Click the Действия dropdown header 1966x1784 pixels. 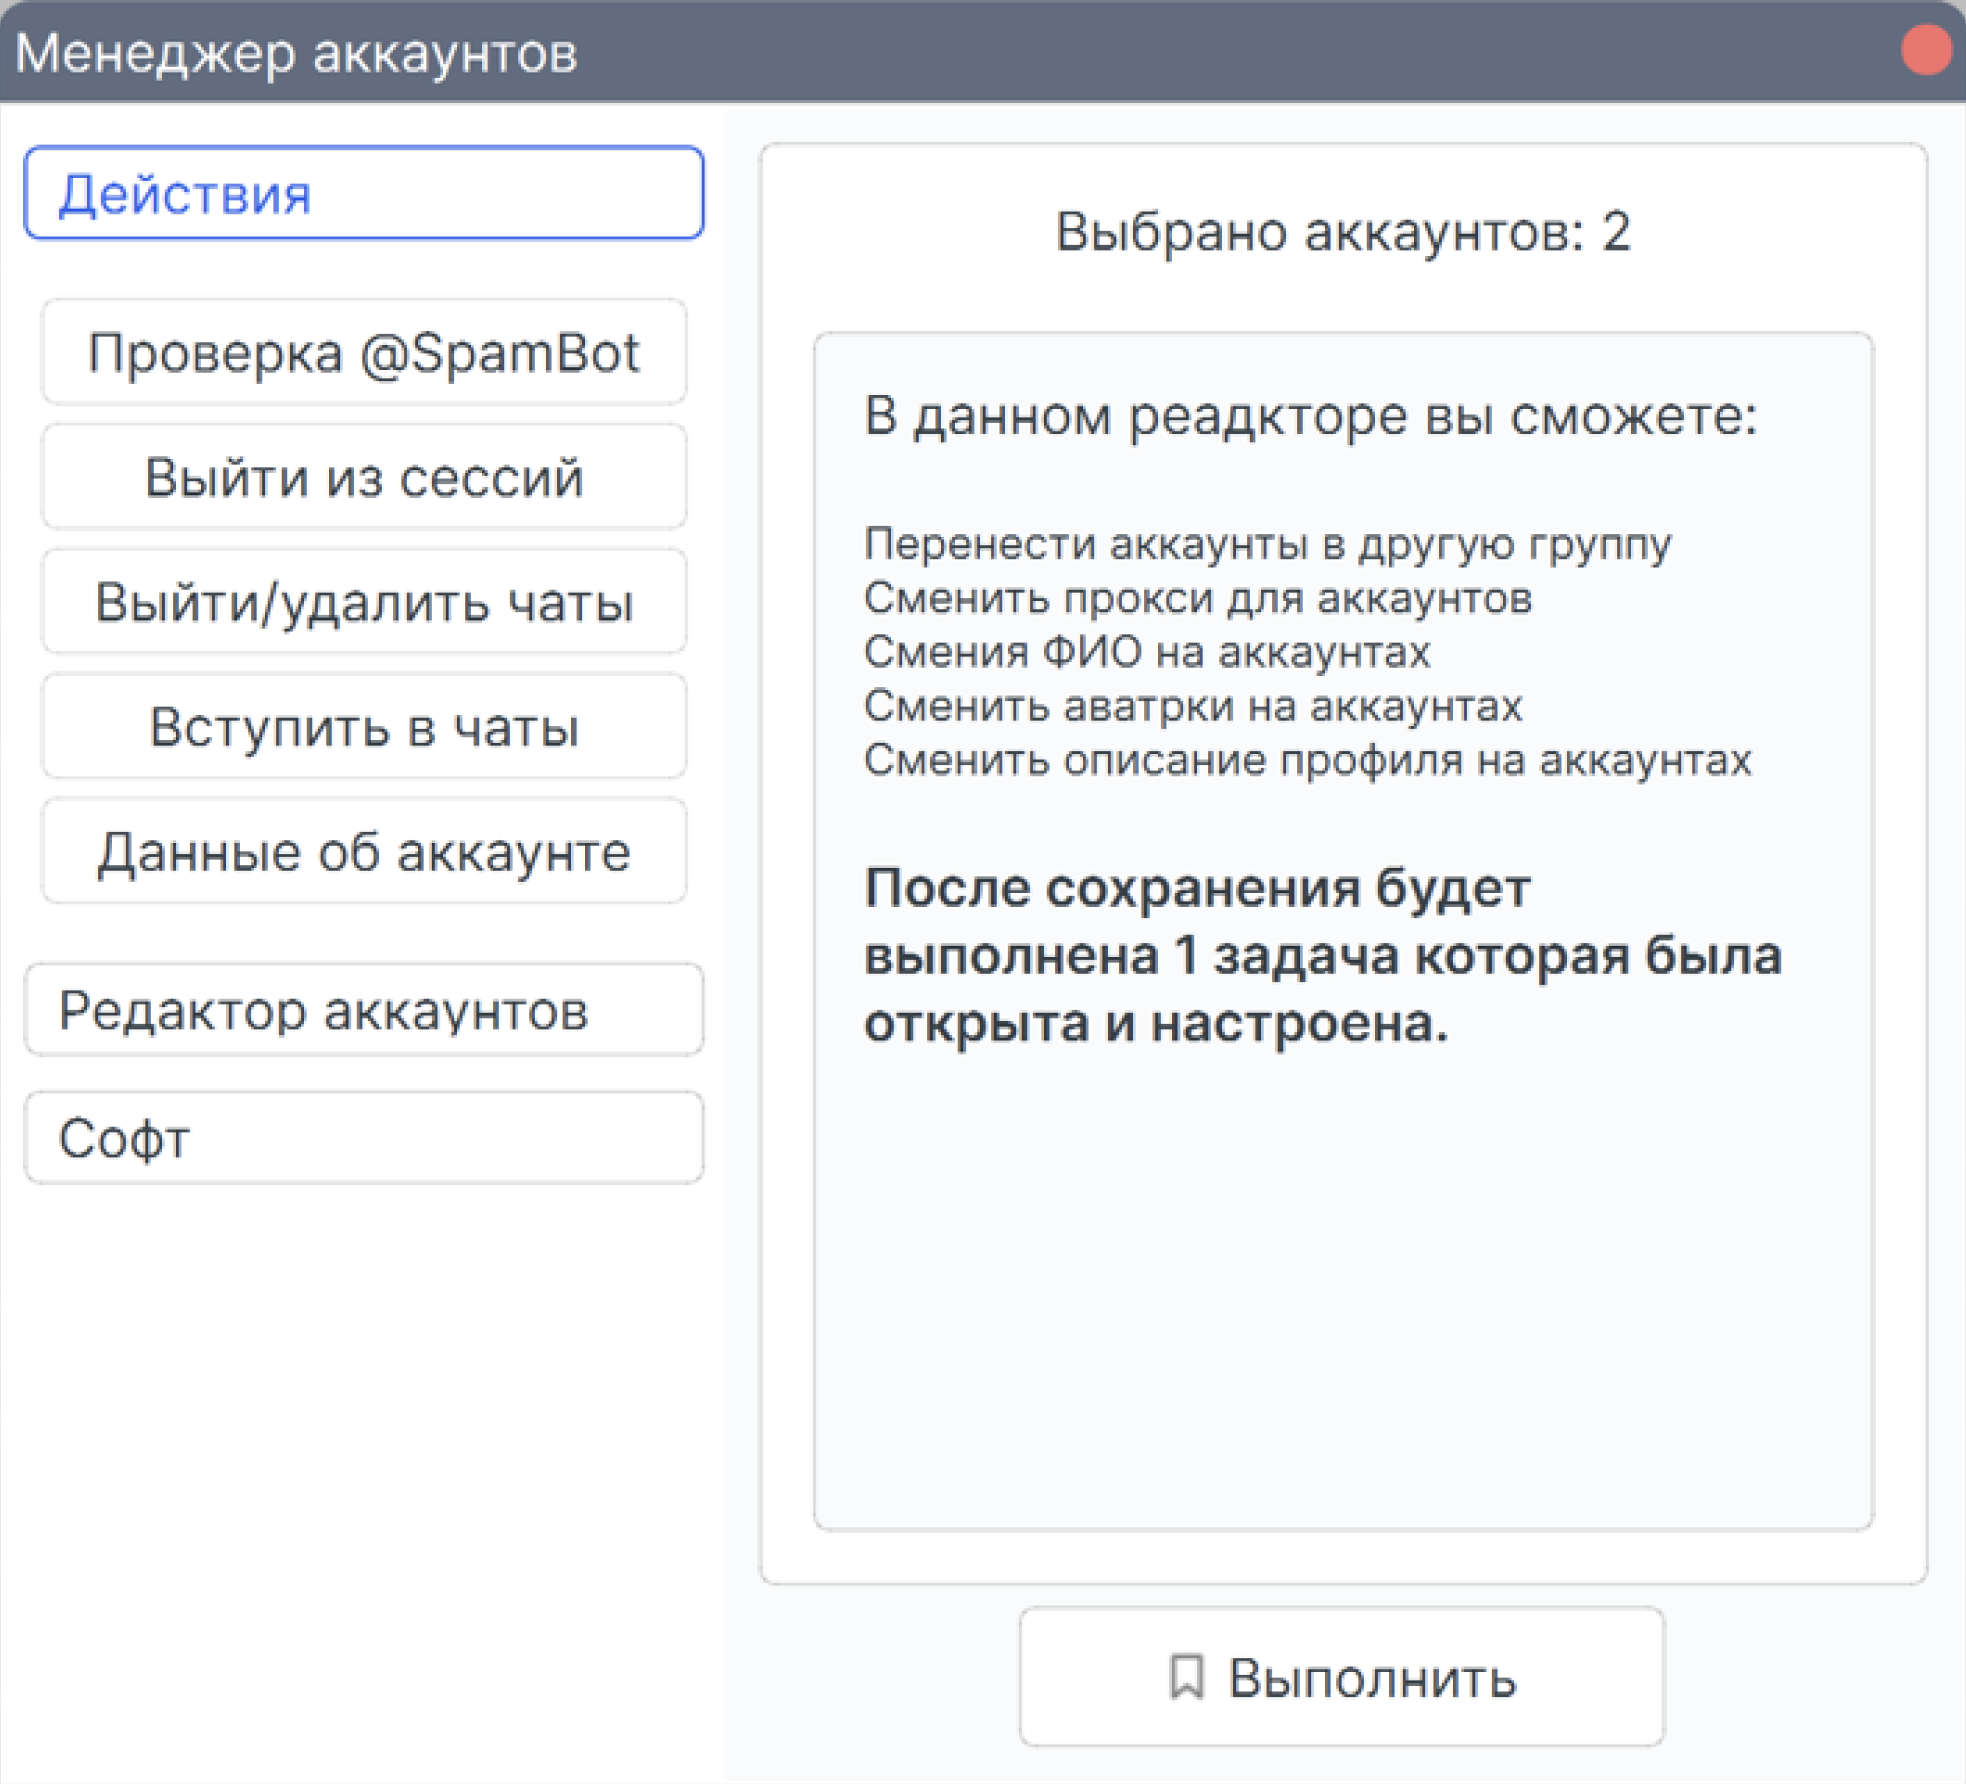[x=366, y=193]
